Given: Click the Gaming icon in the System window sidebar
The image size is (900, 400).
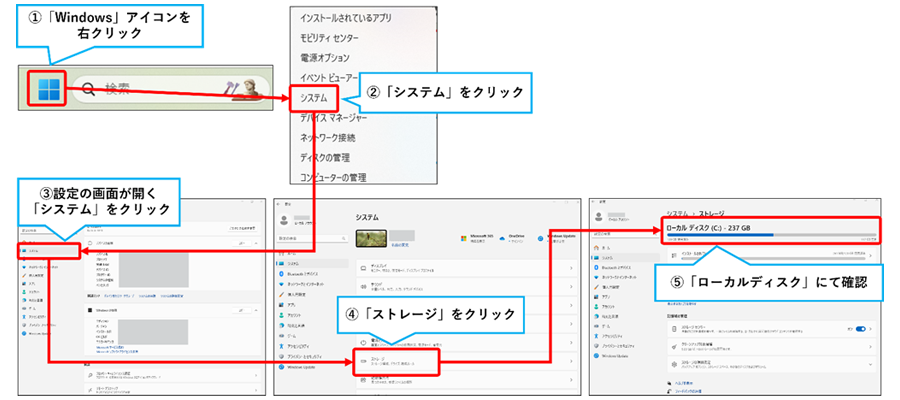Looking at the screenshot, I should pyautogui.click(x=281, y=336).
